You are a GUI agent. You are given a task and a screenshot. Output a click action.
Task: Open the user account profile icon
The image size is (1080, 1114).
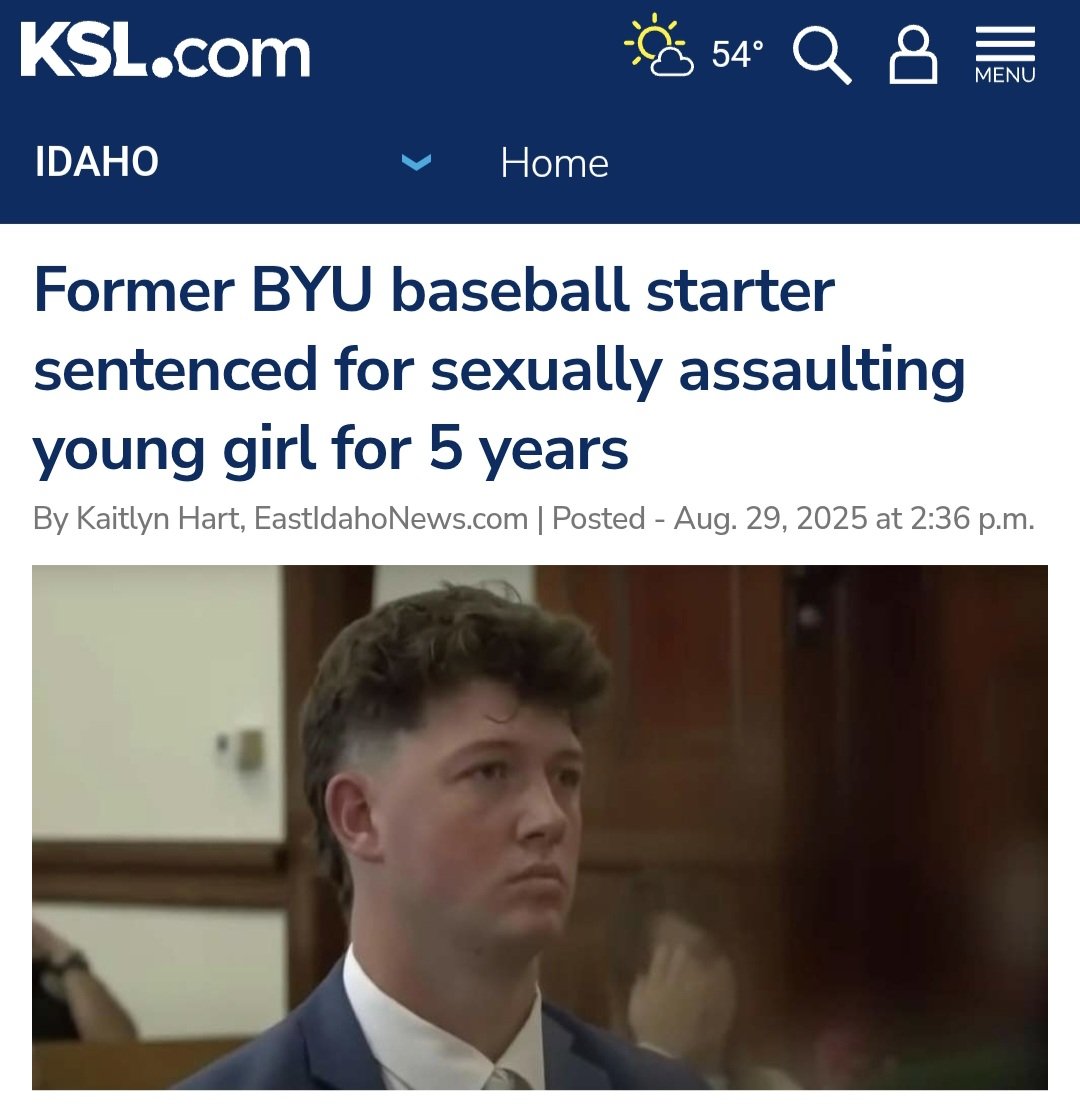[x=913, y=55]
